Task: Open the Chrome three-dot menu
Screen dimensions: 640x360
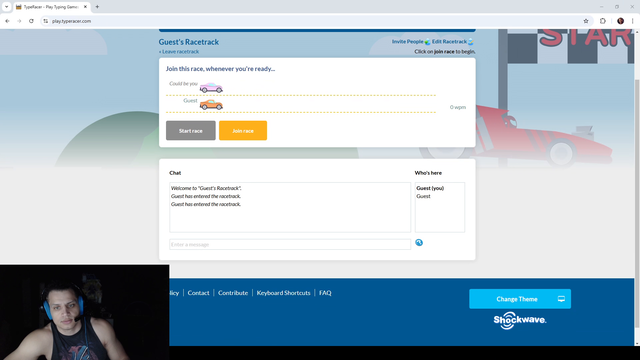Action: [x=632, y=21]
